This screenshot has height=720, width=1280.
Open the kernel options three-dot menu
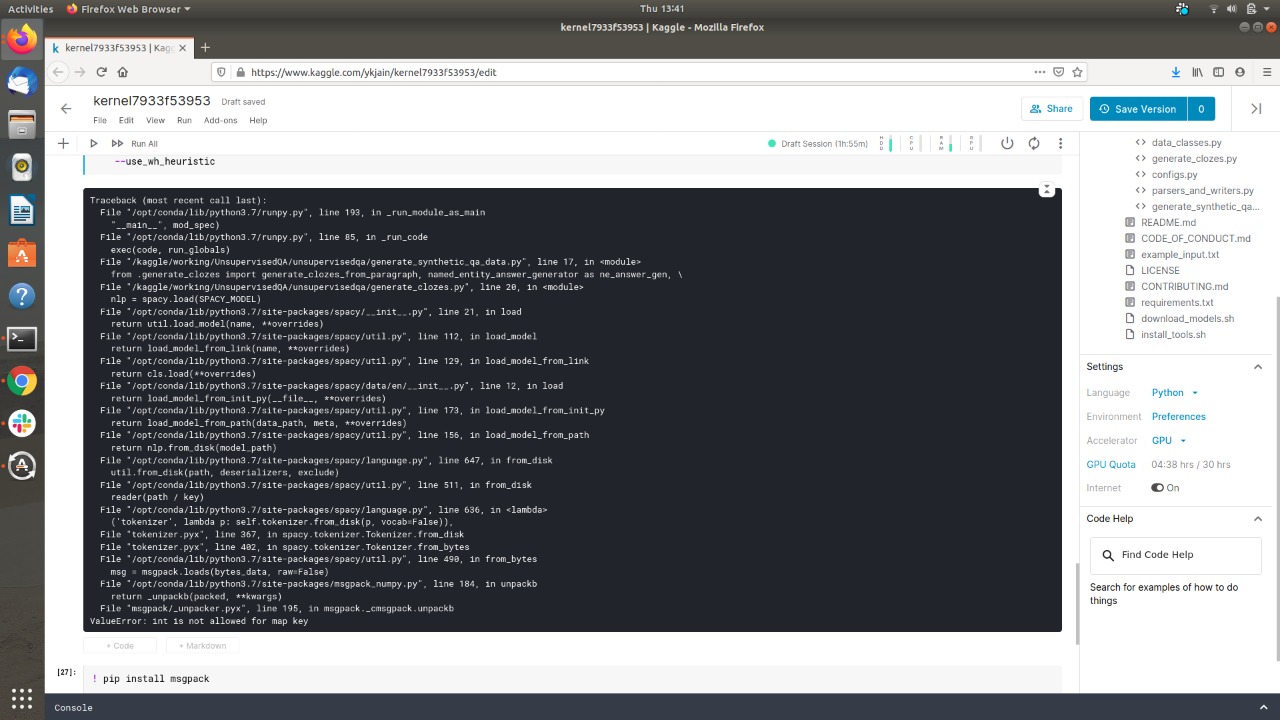(1060, 143)
